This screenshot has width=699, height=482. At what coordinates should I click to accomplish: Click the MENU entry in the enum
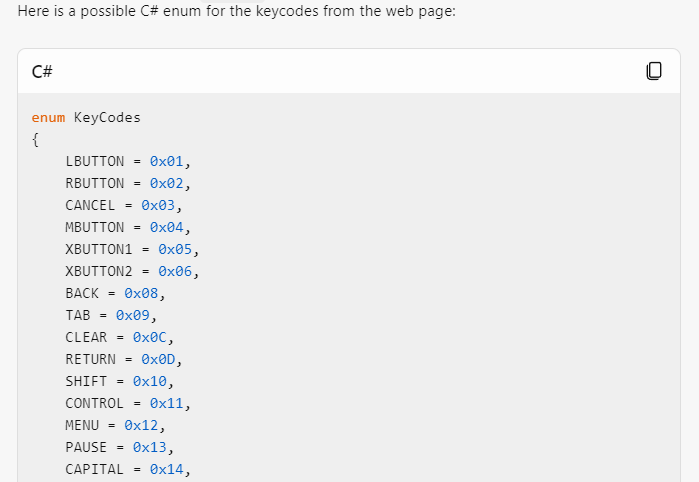82,425
